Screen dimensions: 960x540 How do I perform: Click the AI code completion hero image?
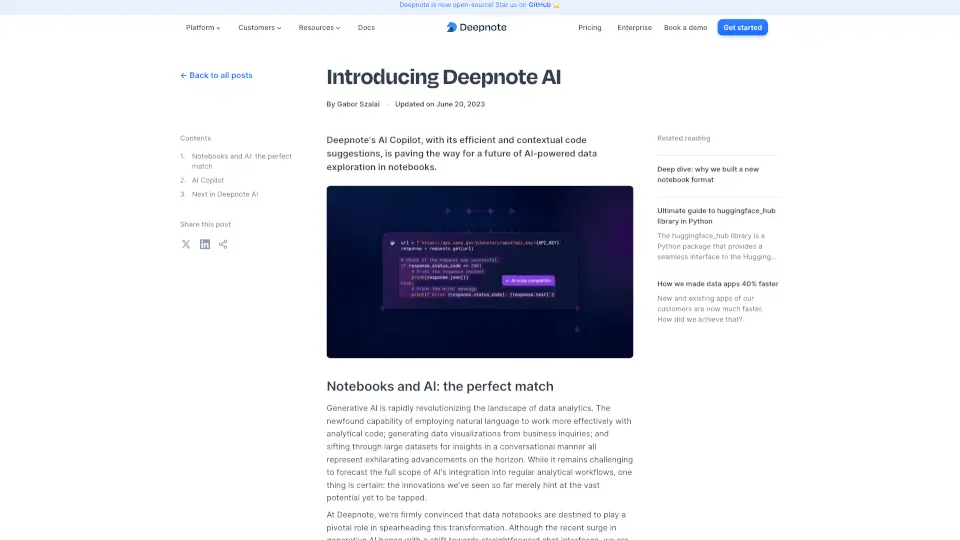479,272
